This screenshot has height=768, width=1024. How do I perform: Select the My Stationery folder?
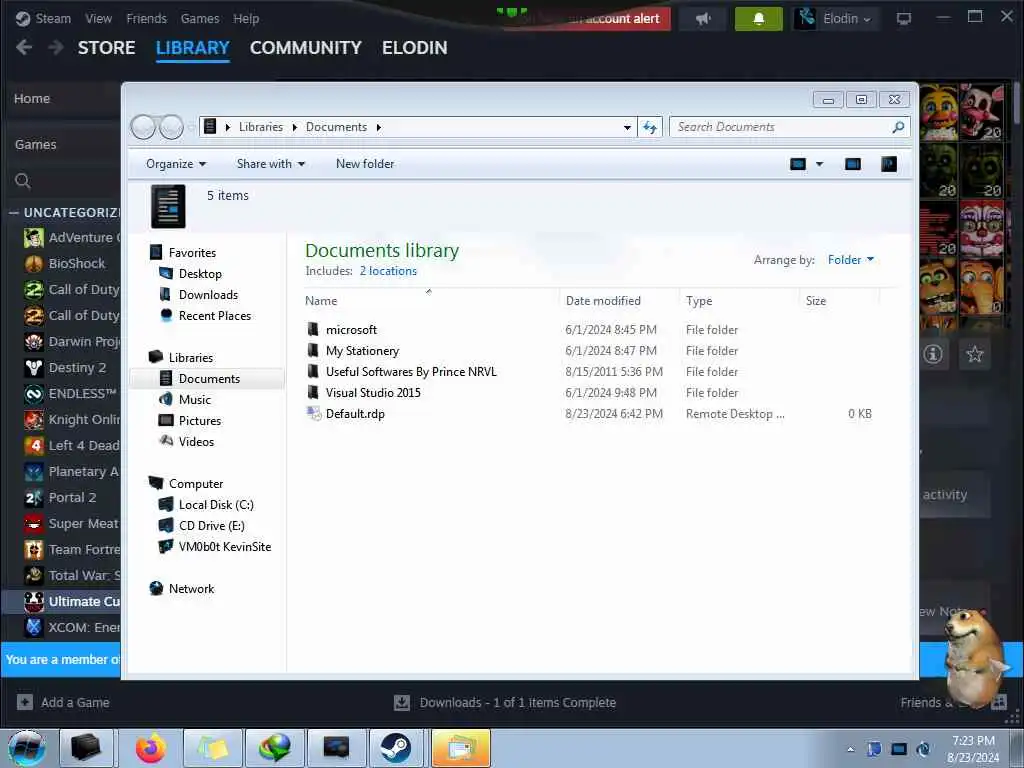tap(362, 351)
